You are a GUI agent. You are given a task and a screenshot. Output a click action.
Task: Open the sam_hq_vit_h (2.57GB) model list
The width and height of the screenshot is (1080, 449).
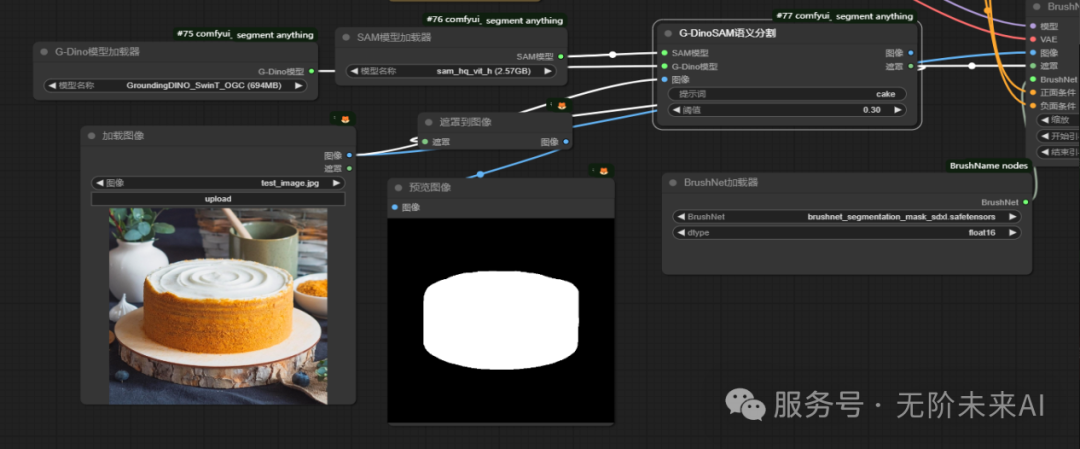[x=450, y=71]
